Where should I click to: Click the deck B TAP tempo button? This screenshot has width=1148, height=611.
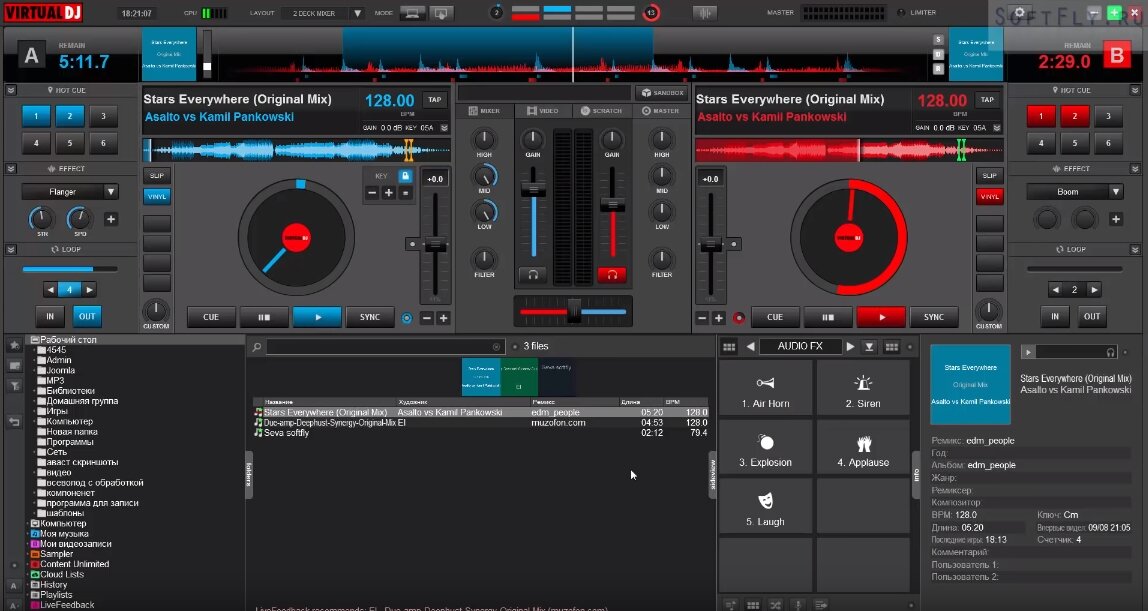point(987,100)
